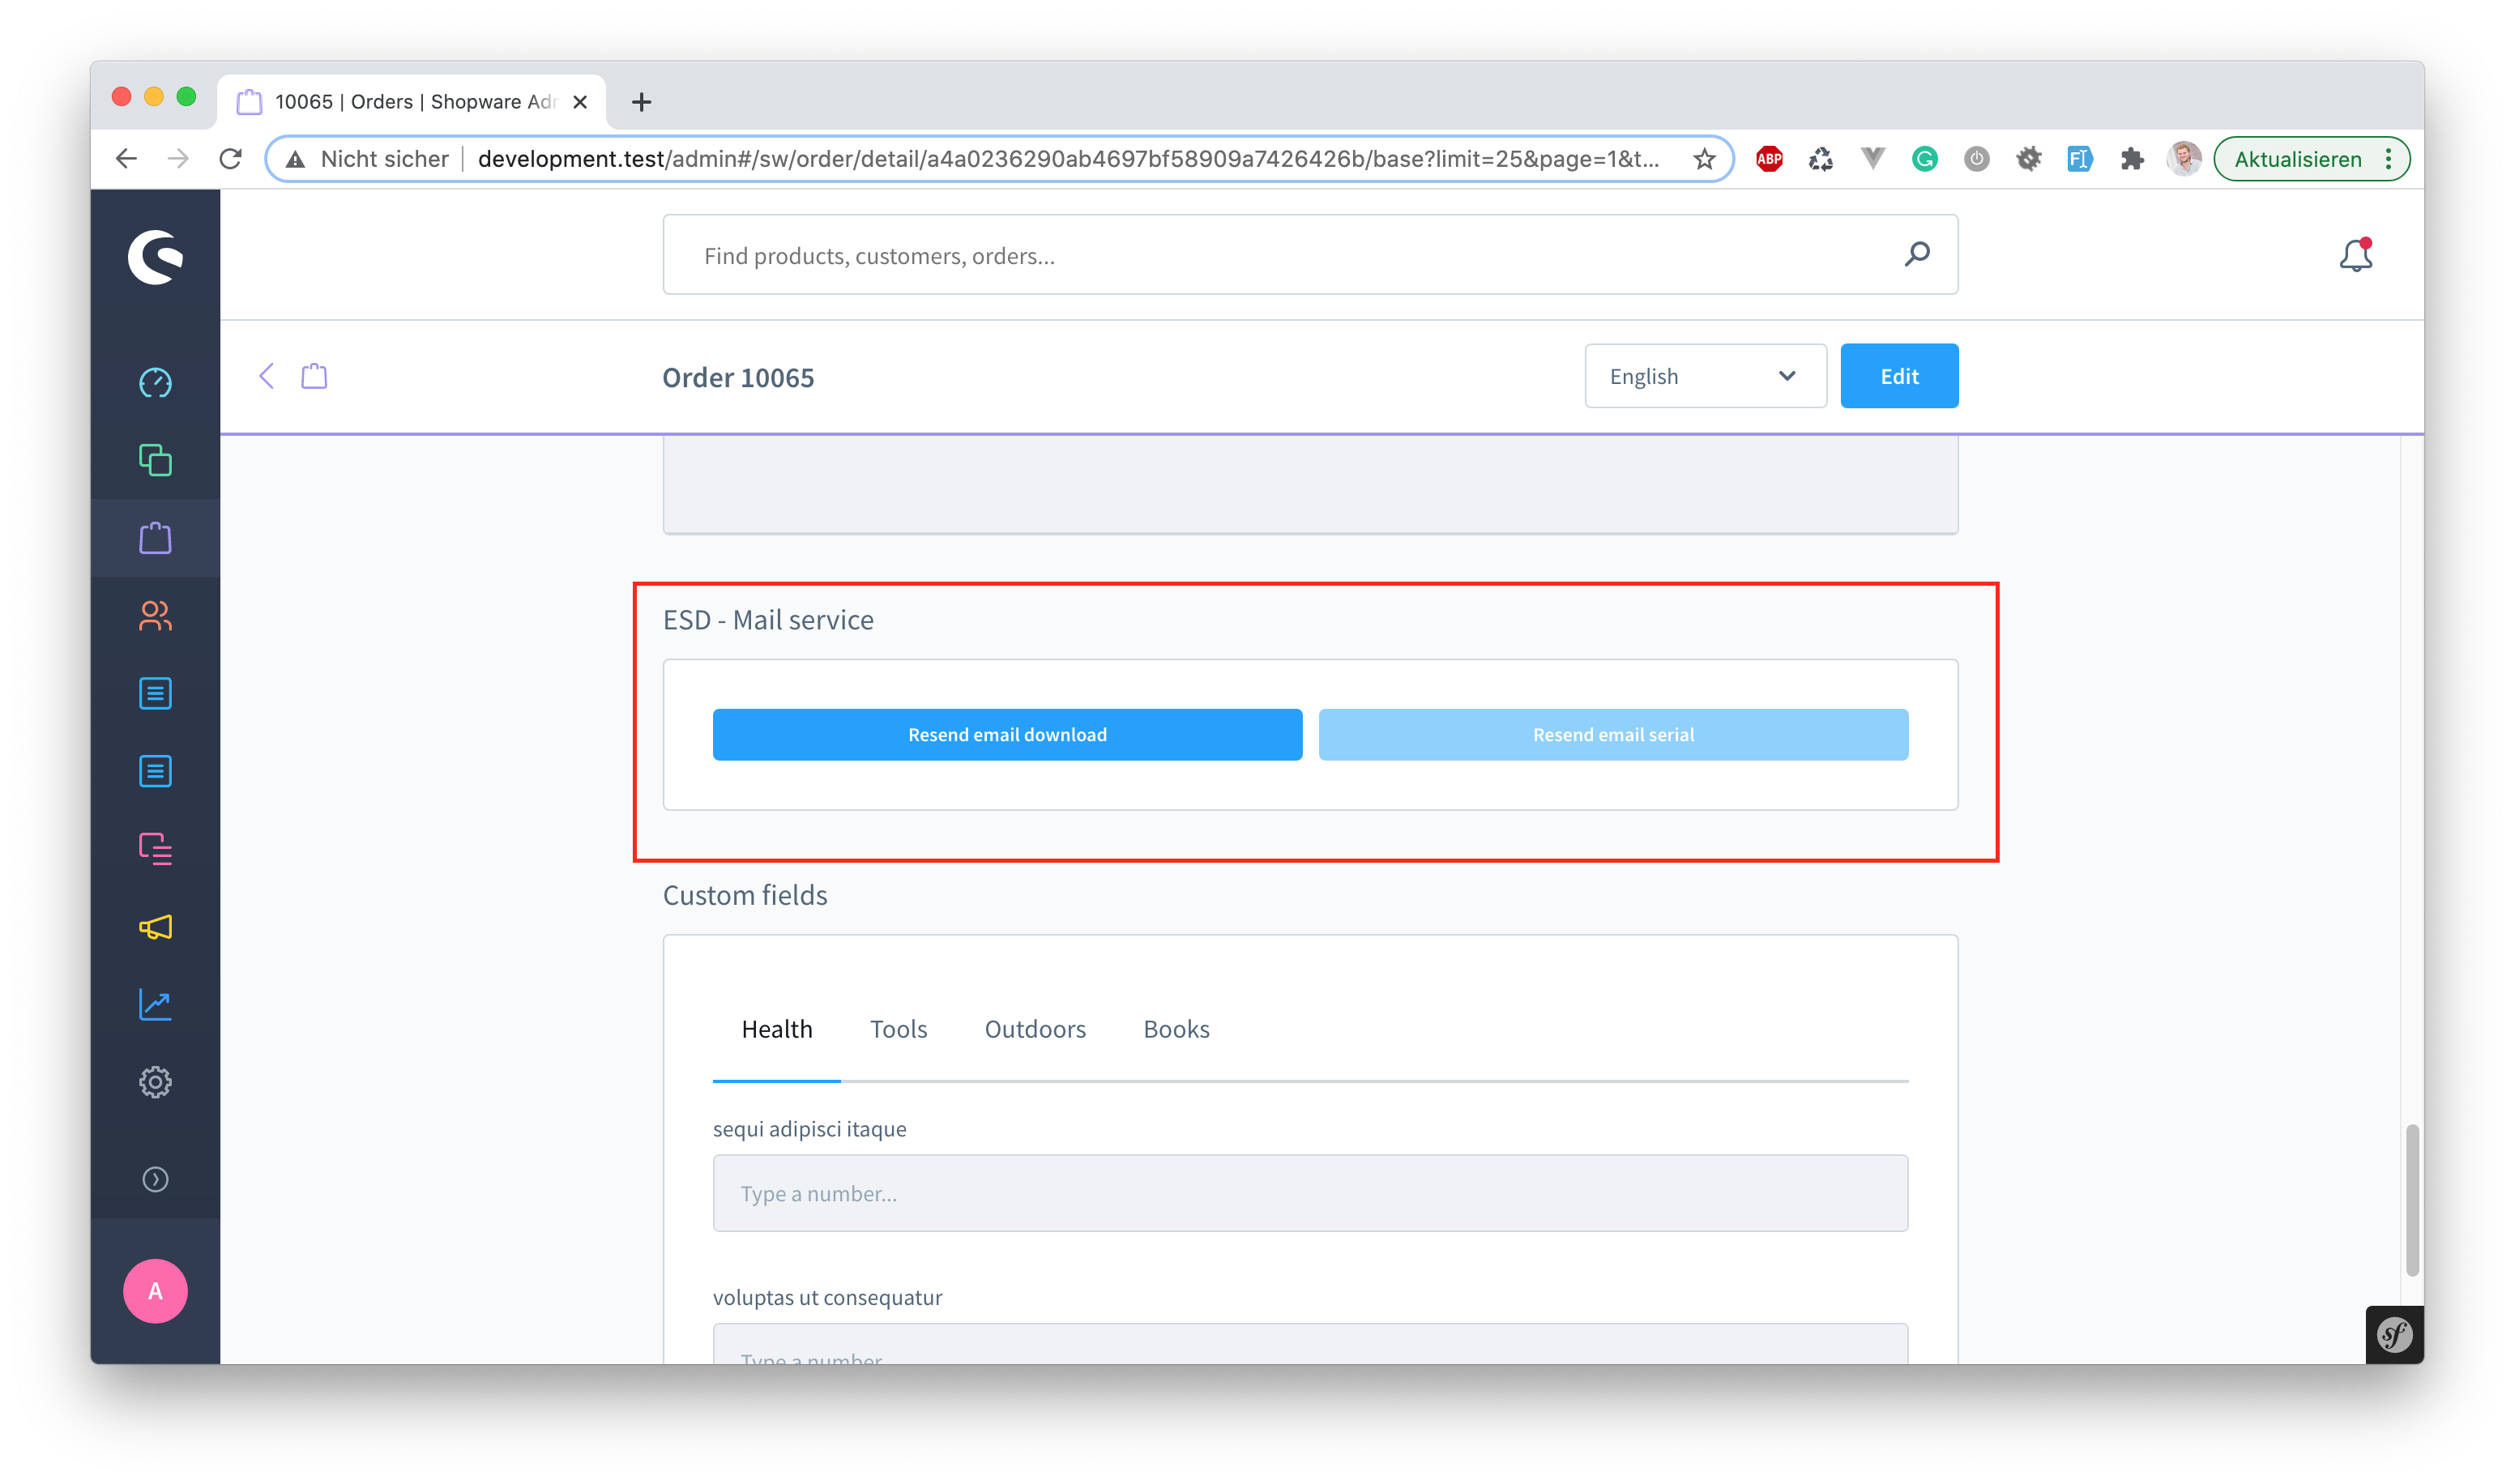Open the Dashboard sidebar icon
This screenshot has height=1484, width=2515.
click(155, 382)
